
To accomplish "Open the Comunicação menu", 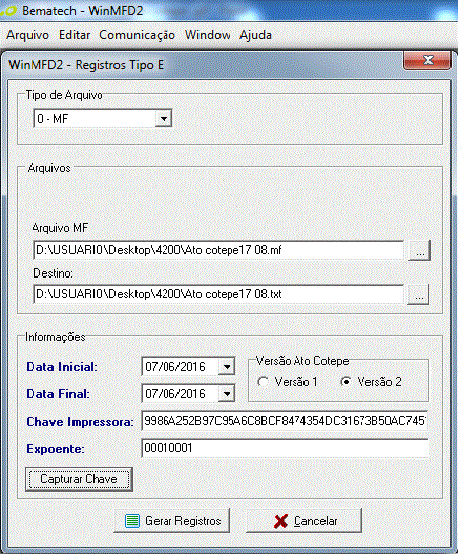I will [137, 35].
